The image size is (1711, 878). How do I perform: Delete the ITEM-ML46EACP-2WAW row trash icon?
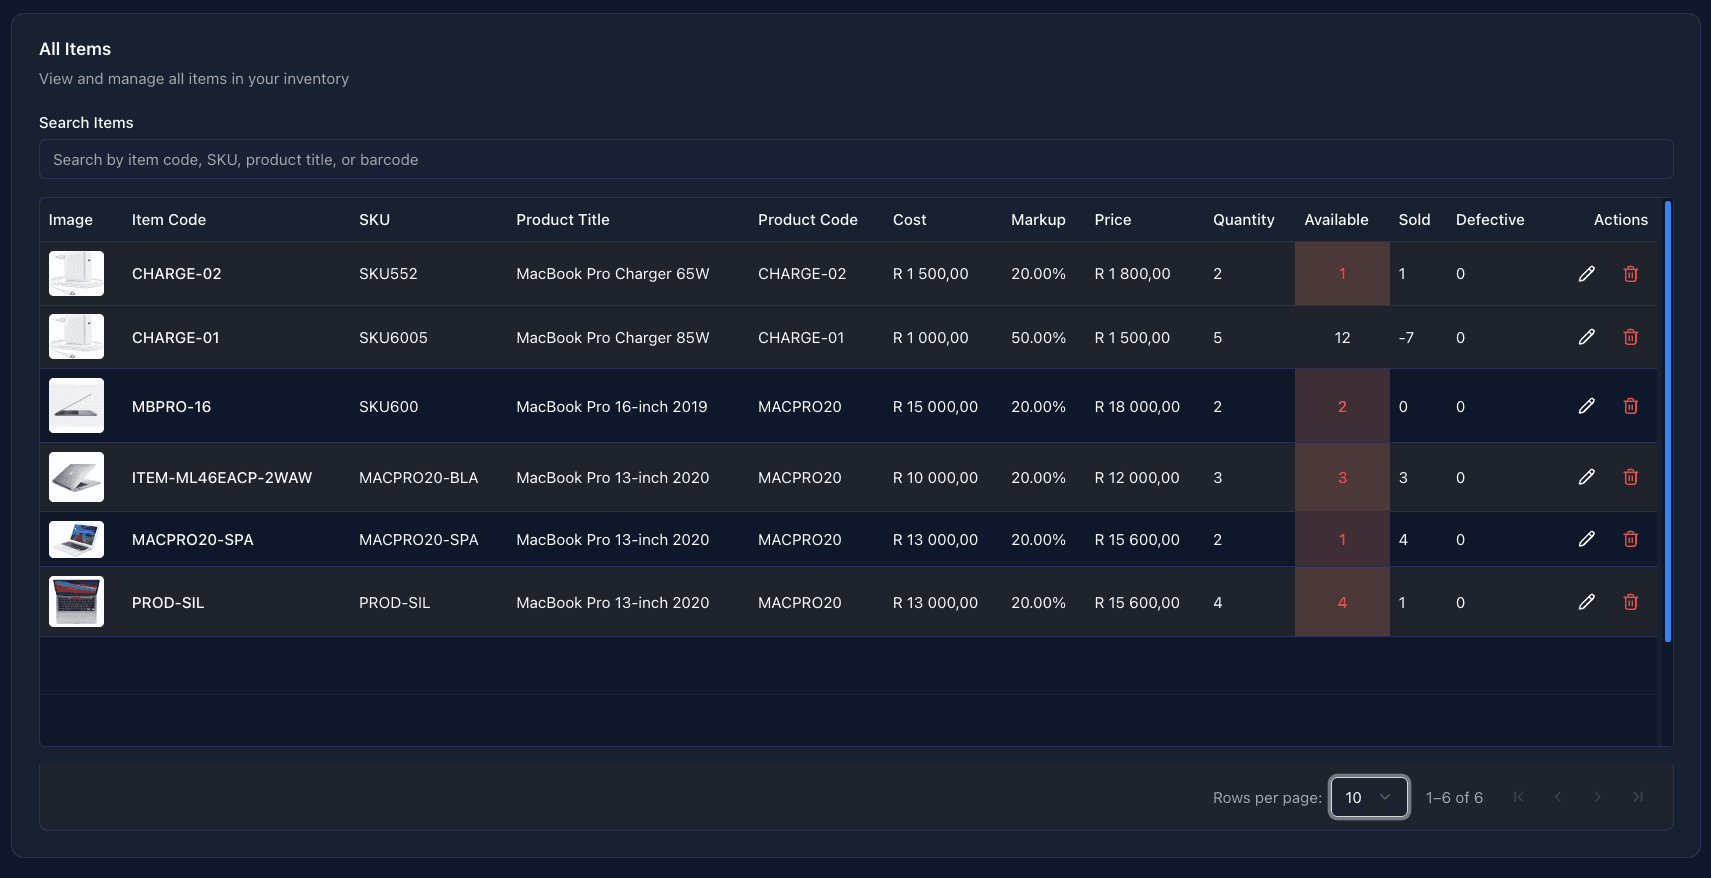click(x=1630, y=477)
